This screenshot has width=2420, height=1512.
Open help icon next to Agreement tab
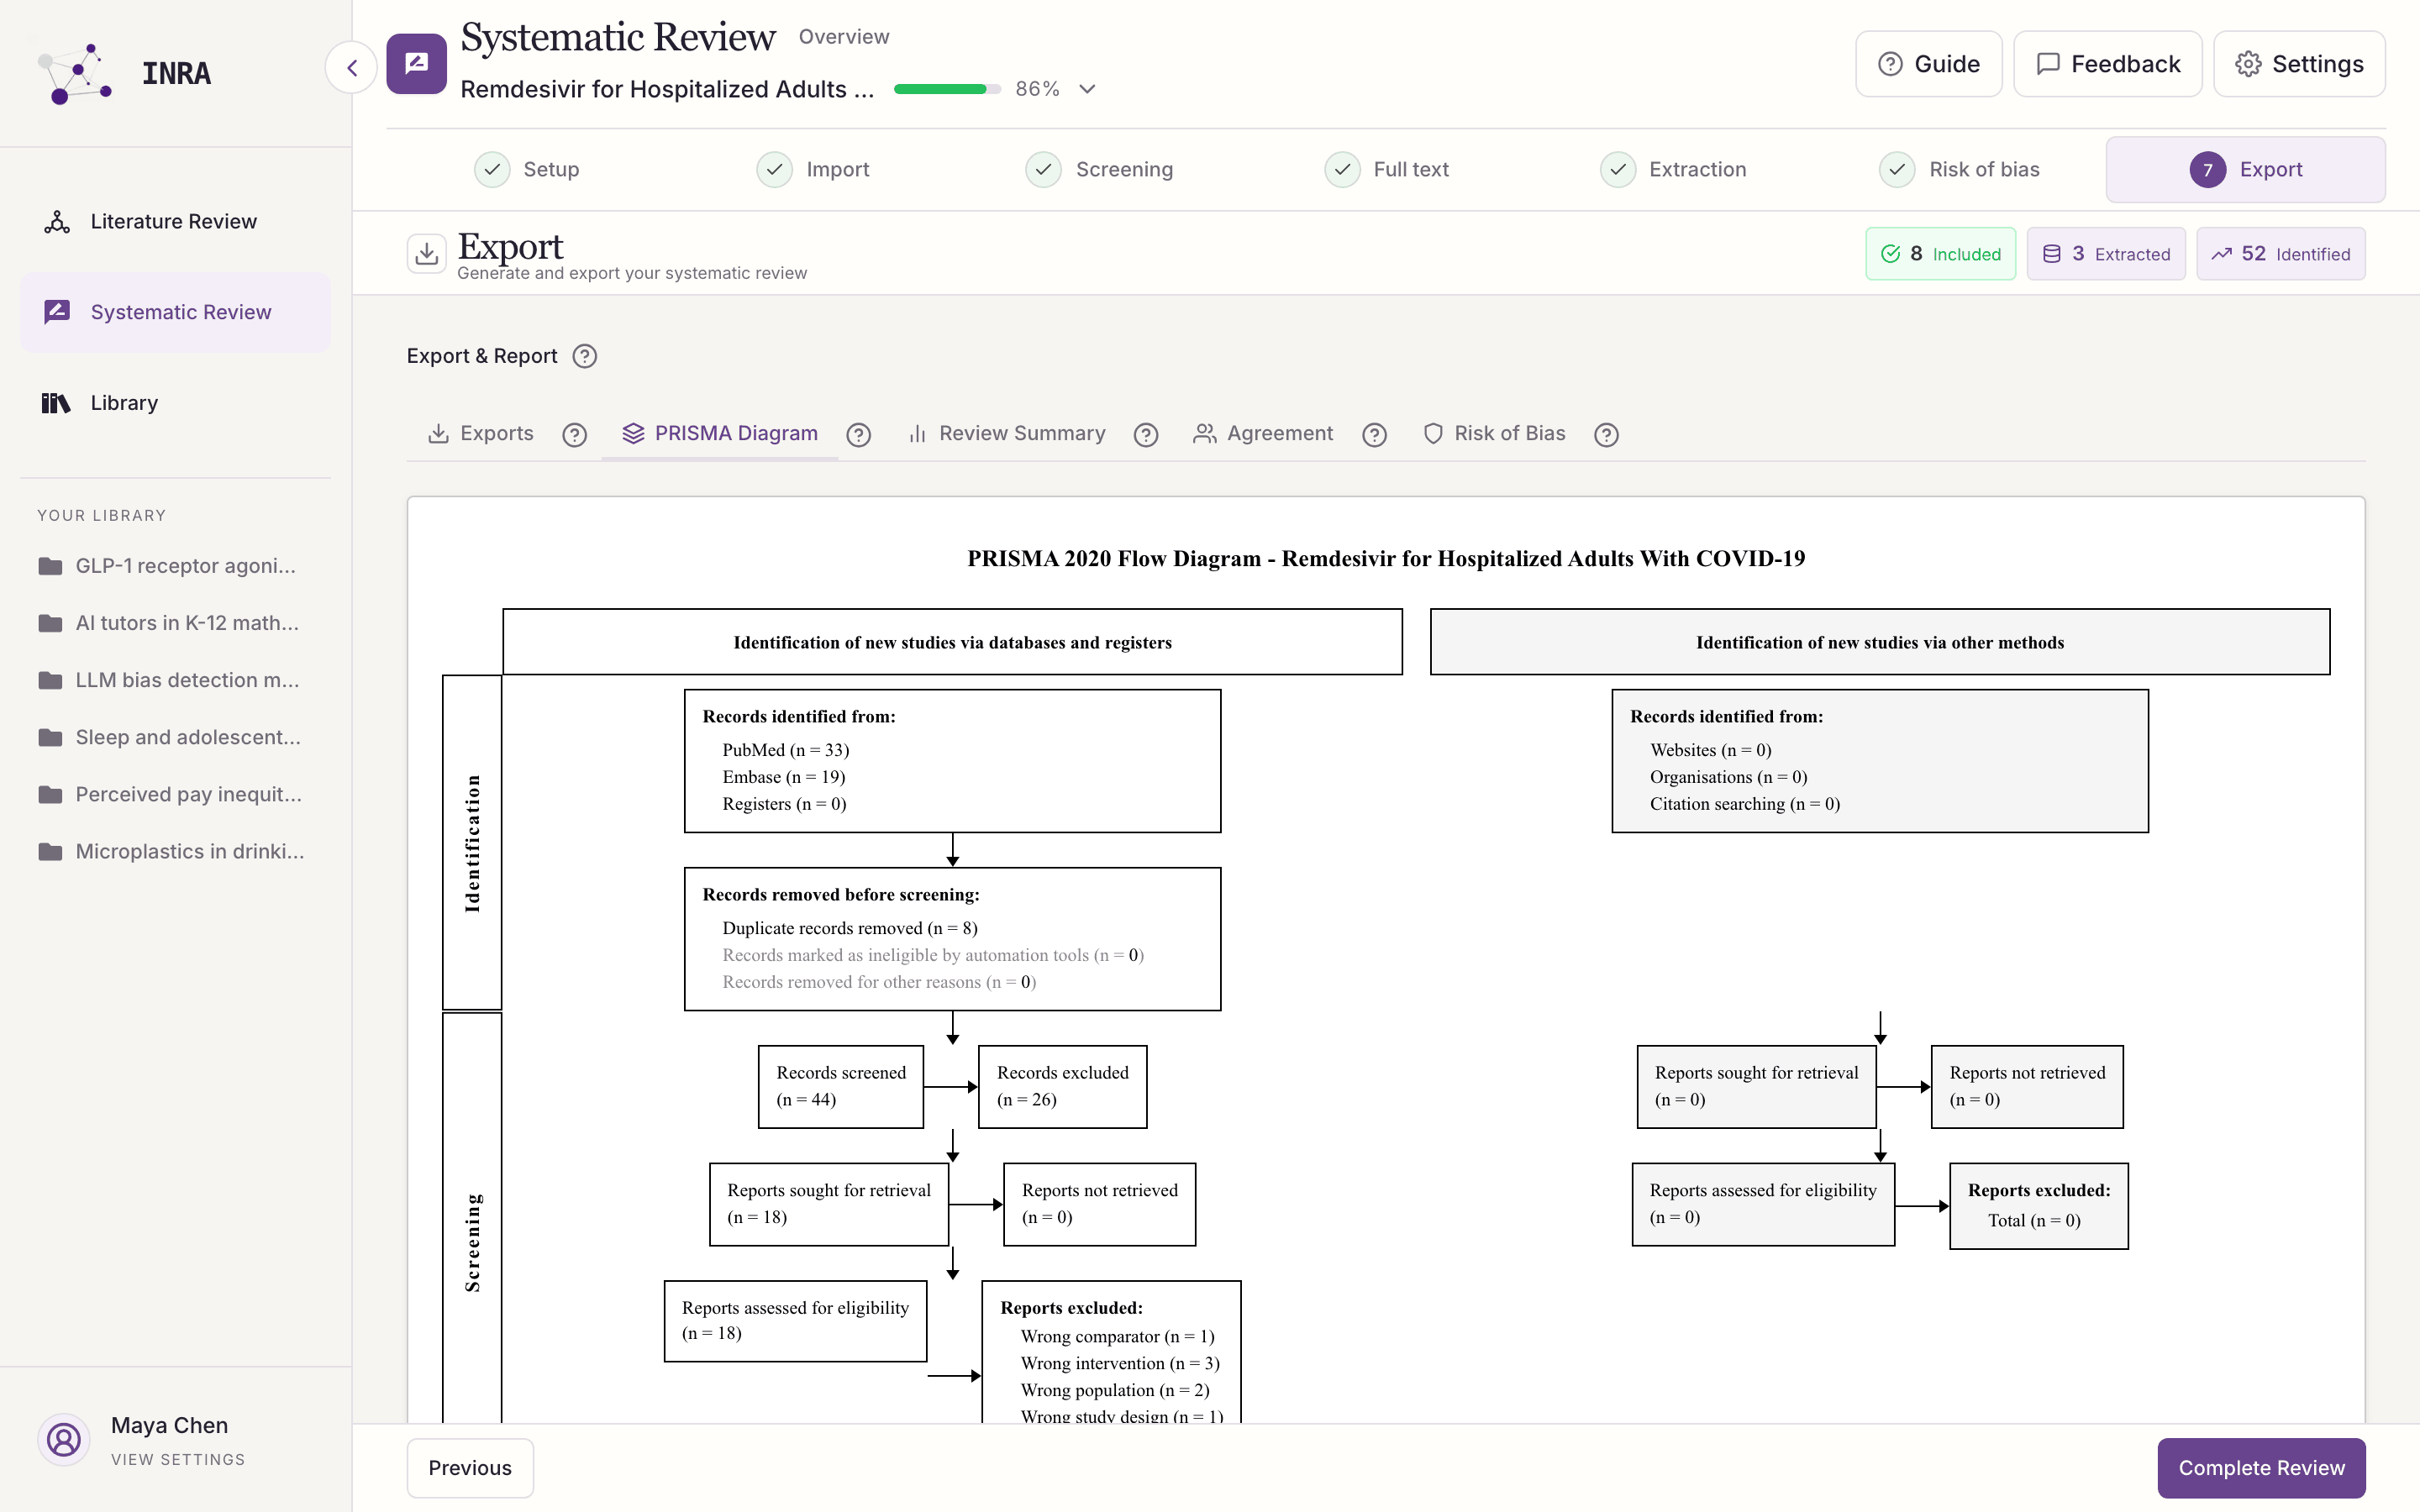[x=1375, y=434]
